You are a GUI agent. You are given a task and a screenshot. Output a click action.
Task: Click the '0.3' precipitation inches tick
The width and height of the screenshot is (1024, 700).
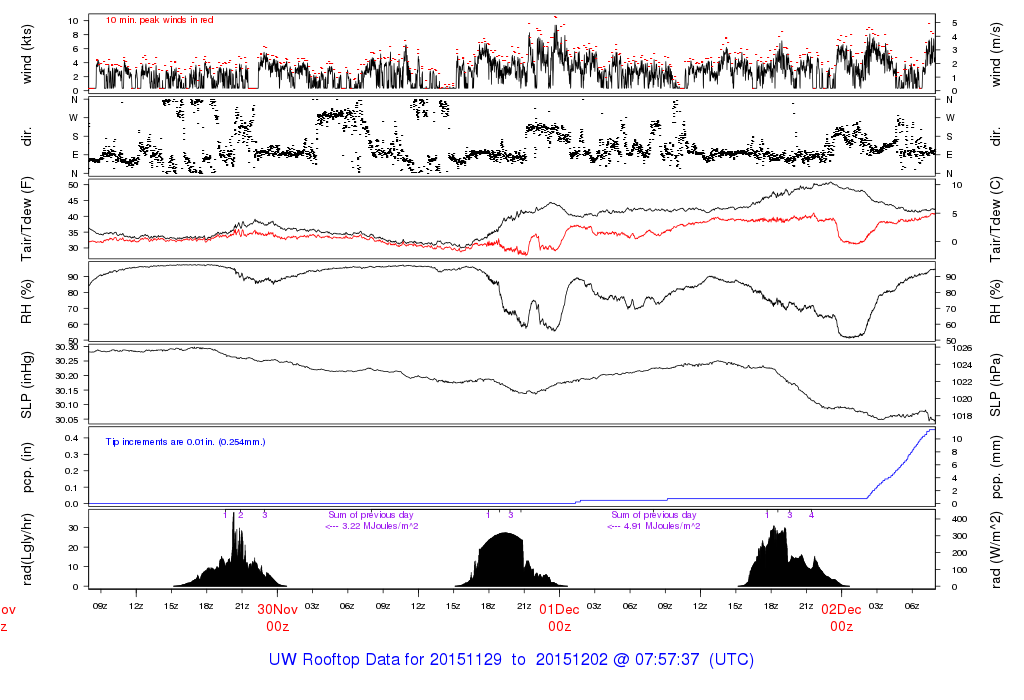pyautogui.click(x=72, y=454)
